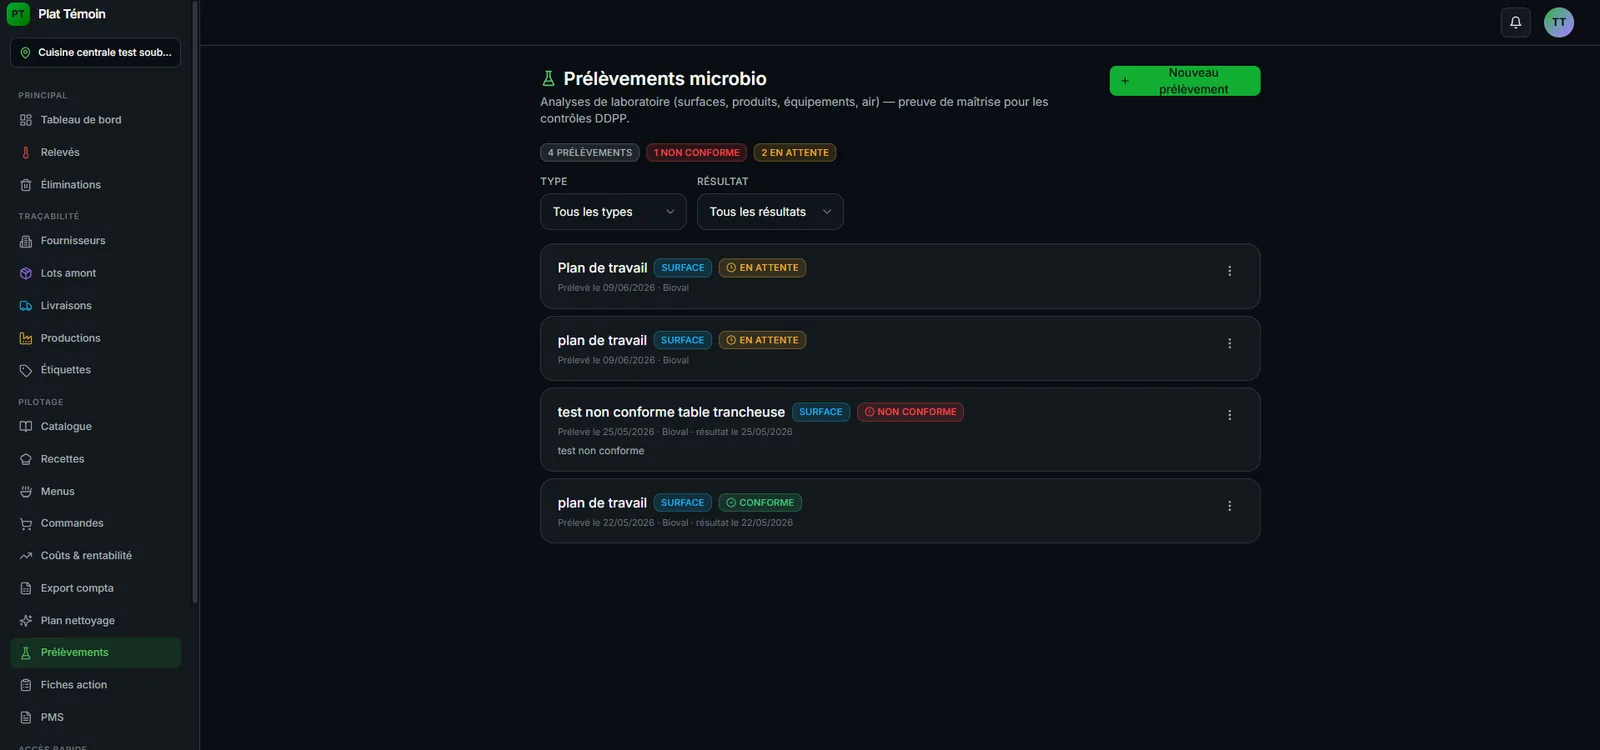Screen dimensions: 1600x750
Task: Open the Tous les types dropdown
Action: [x=613, y=212]
